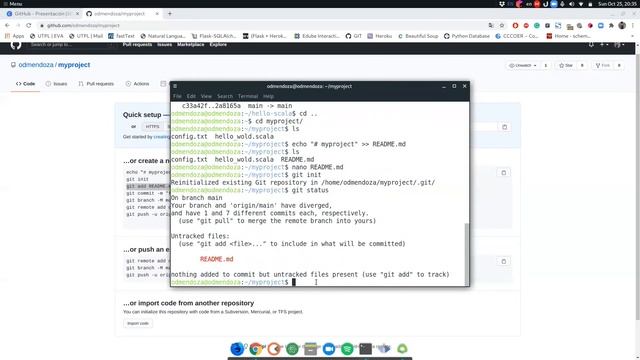
Task: Open Spotify from the dock
Action: pos(347,349)
